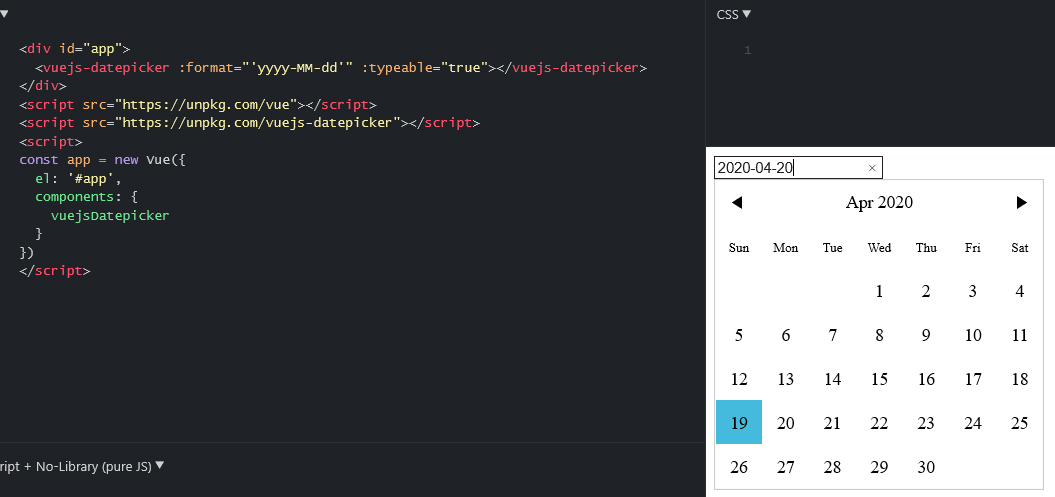Select day 20 in the calendar
Screen dimensions: 1055x497
coord(786,422)
